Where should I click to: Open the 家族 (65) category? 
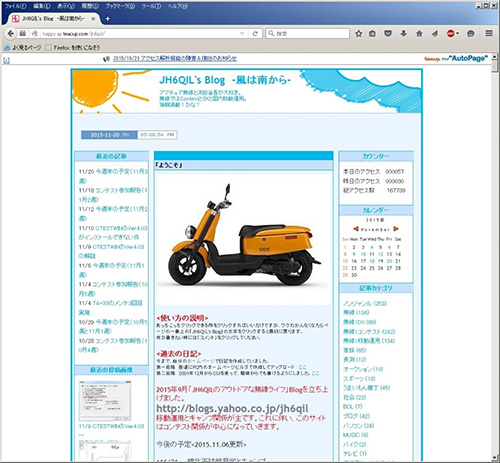pos(354,350)
